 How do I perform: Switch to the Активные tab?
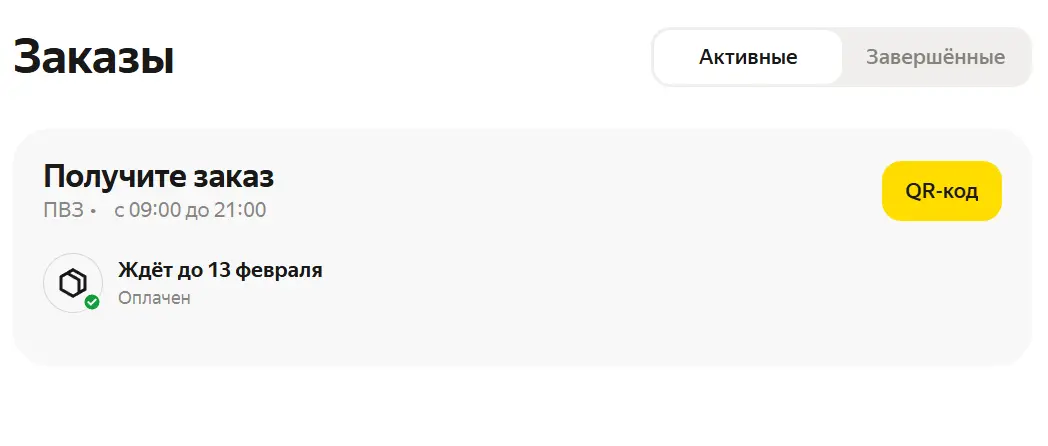point(748,57)
